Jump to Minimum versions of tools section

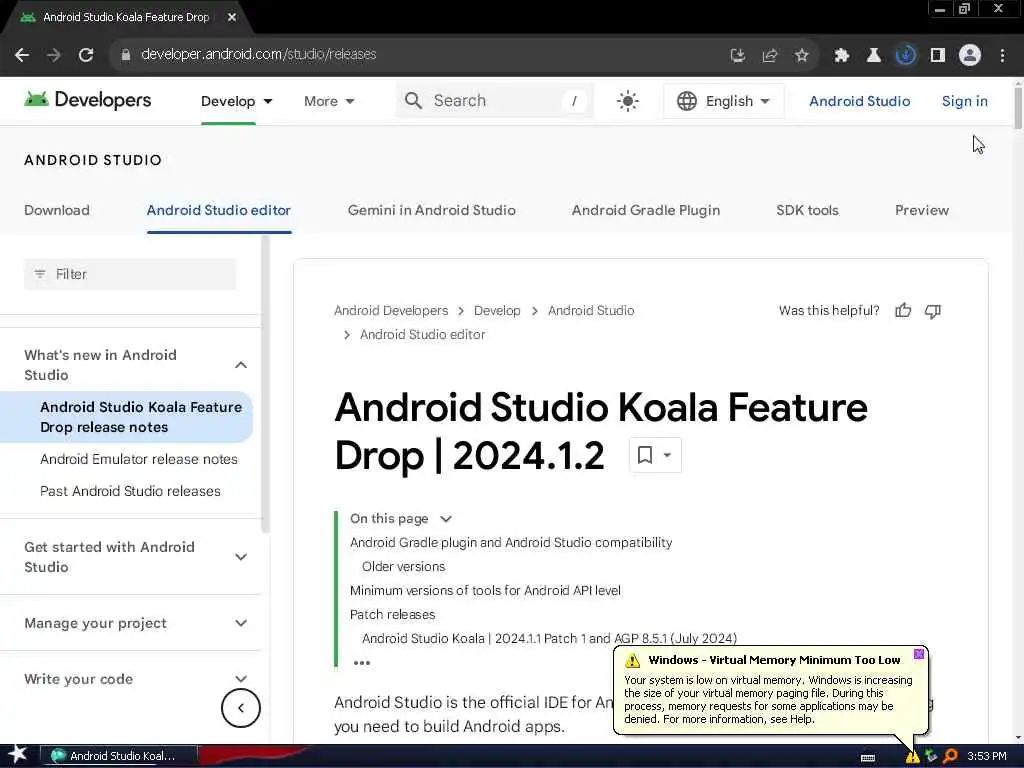485,590
